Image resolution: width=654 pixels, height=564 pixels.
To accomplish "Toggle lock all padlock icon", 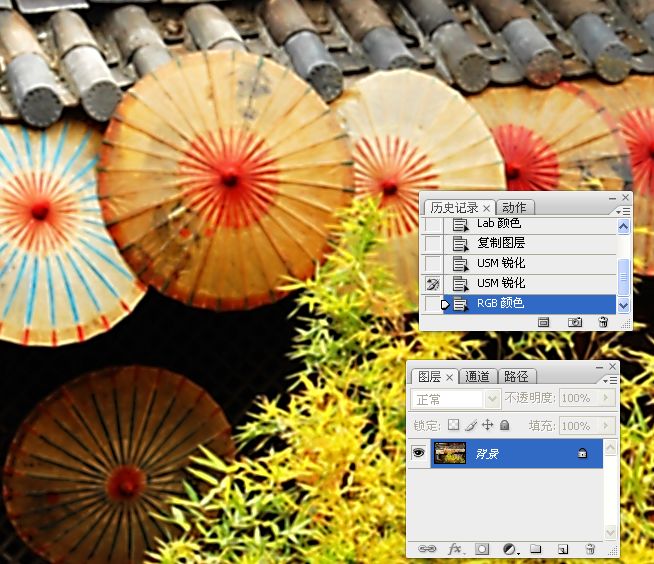I will (505, 425).
